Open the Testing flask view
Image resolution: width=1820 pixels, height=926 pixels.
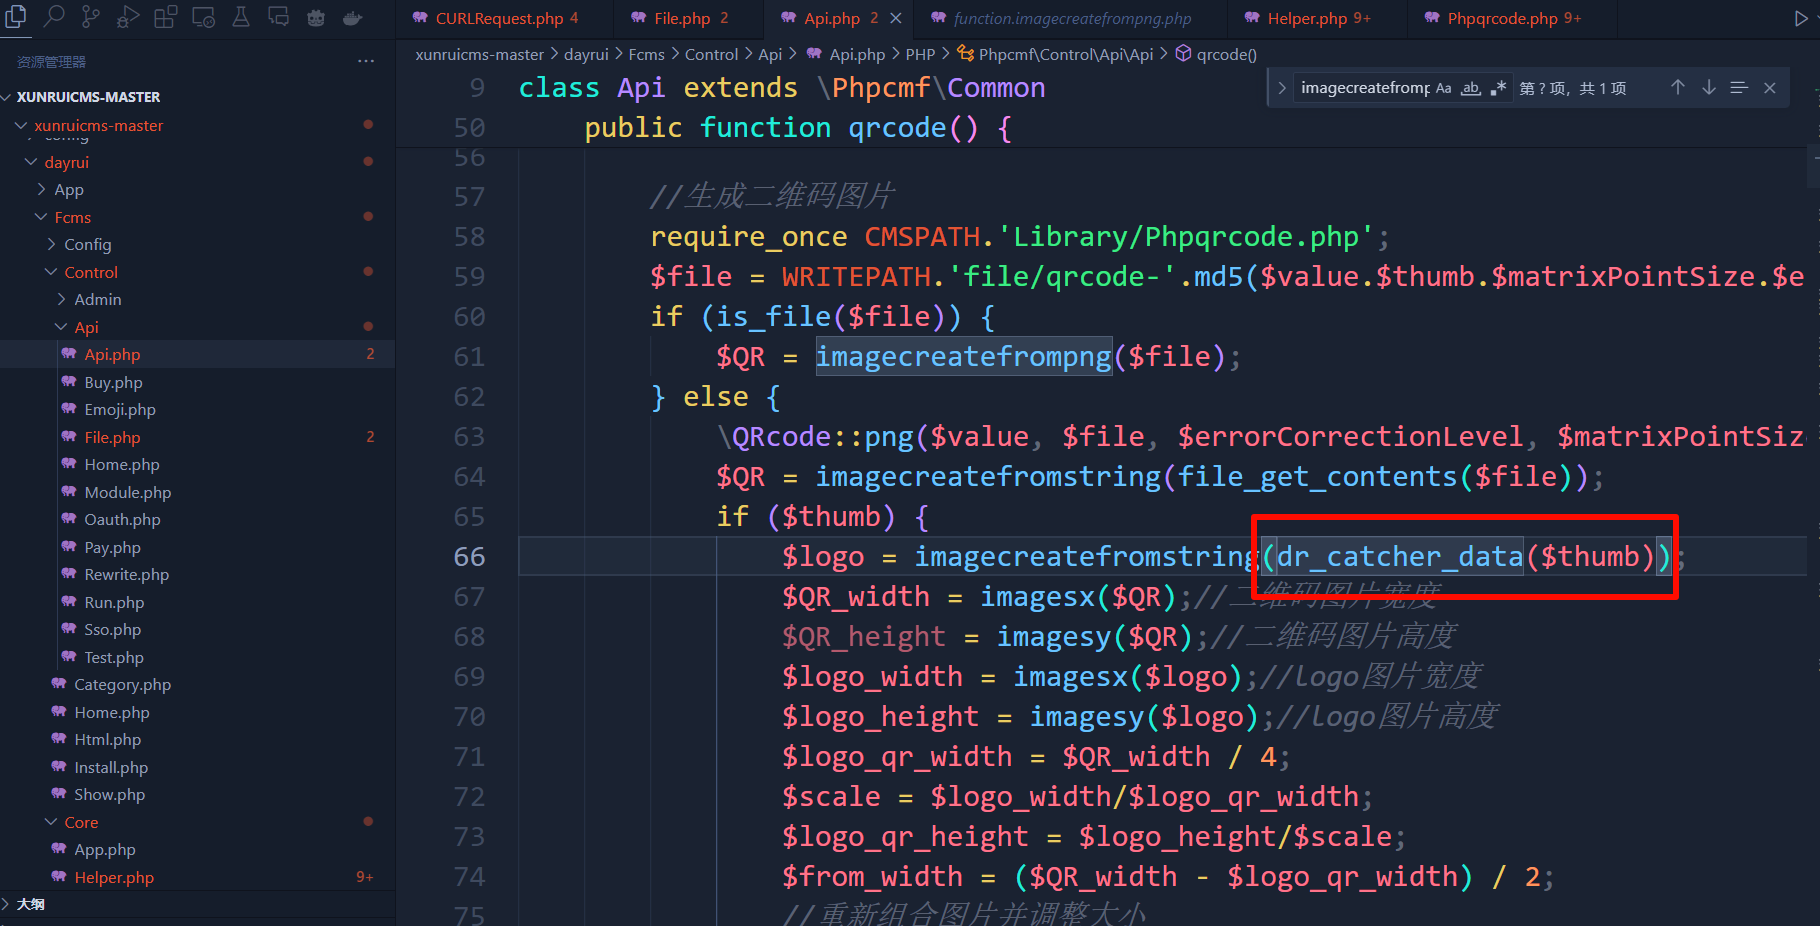[241, 17]
